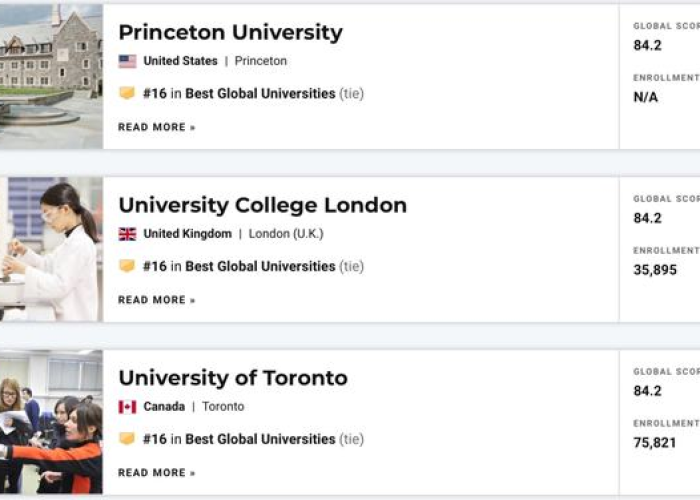The image size is (700, 500).
Task: Open the students thumbnail for Toronto
Action: [x=51, y=422]
